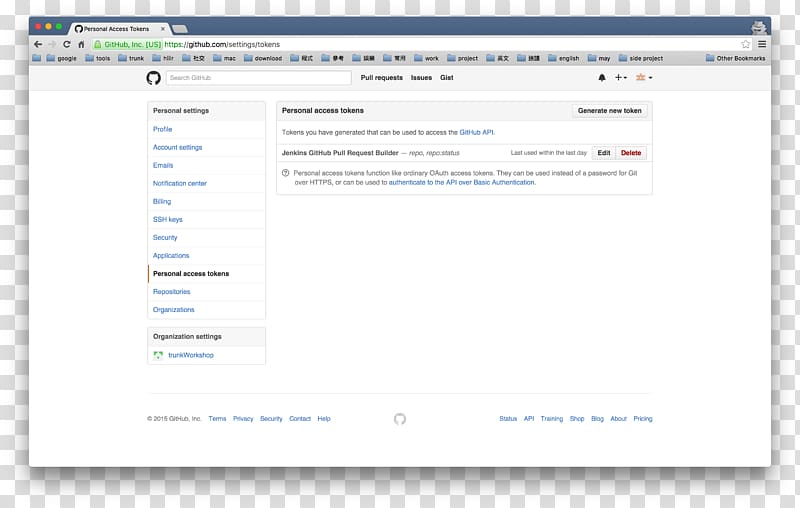Click the GitHub octocat logo in header
This screenshot has width=800, height=508.
(154, 78)
